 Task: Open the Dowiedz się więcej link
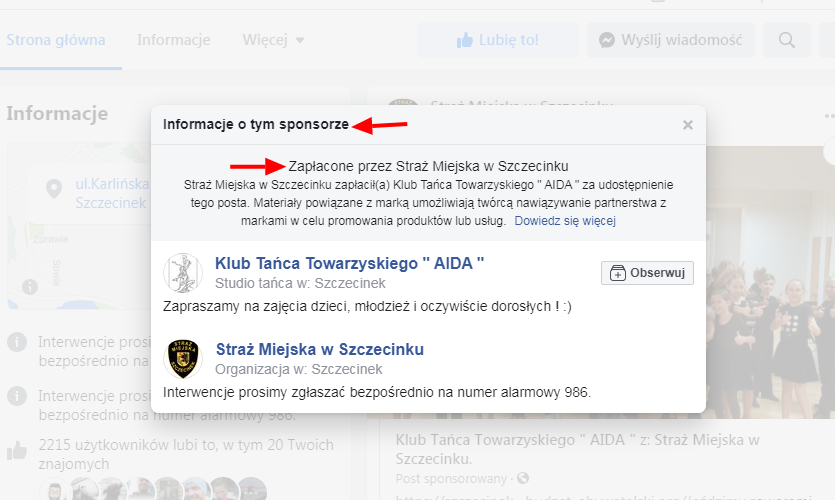click(565, 220)
